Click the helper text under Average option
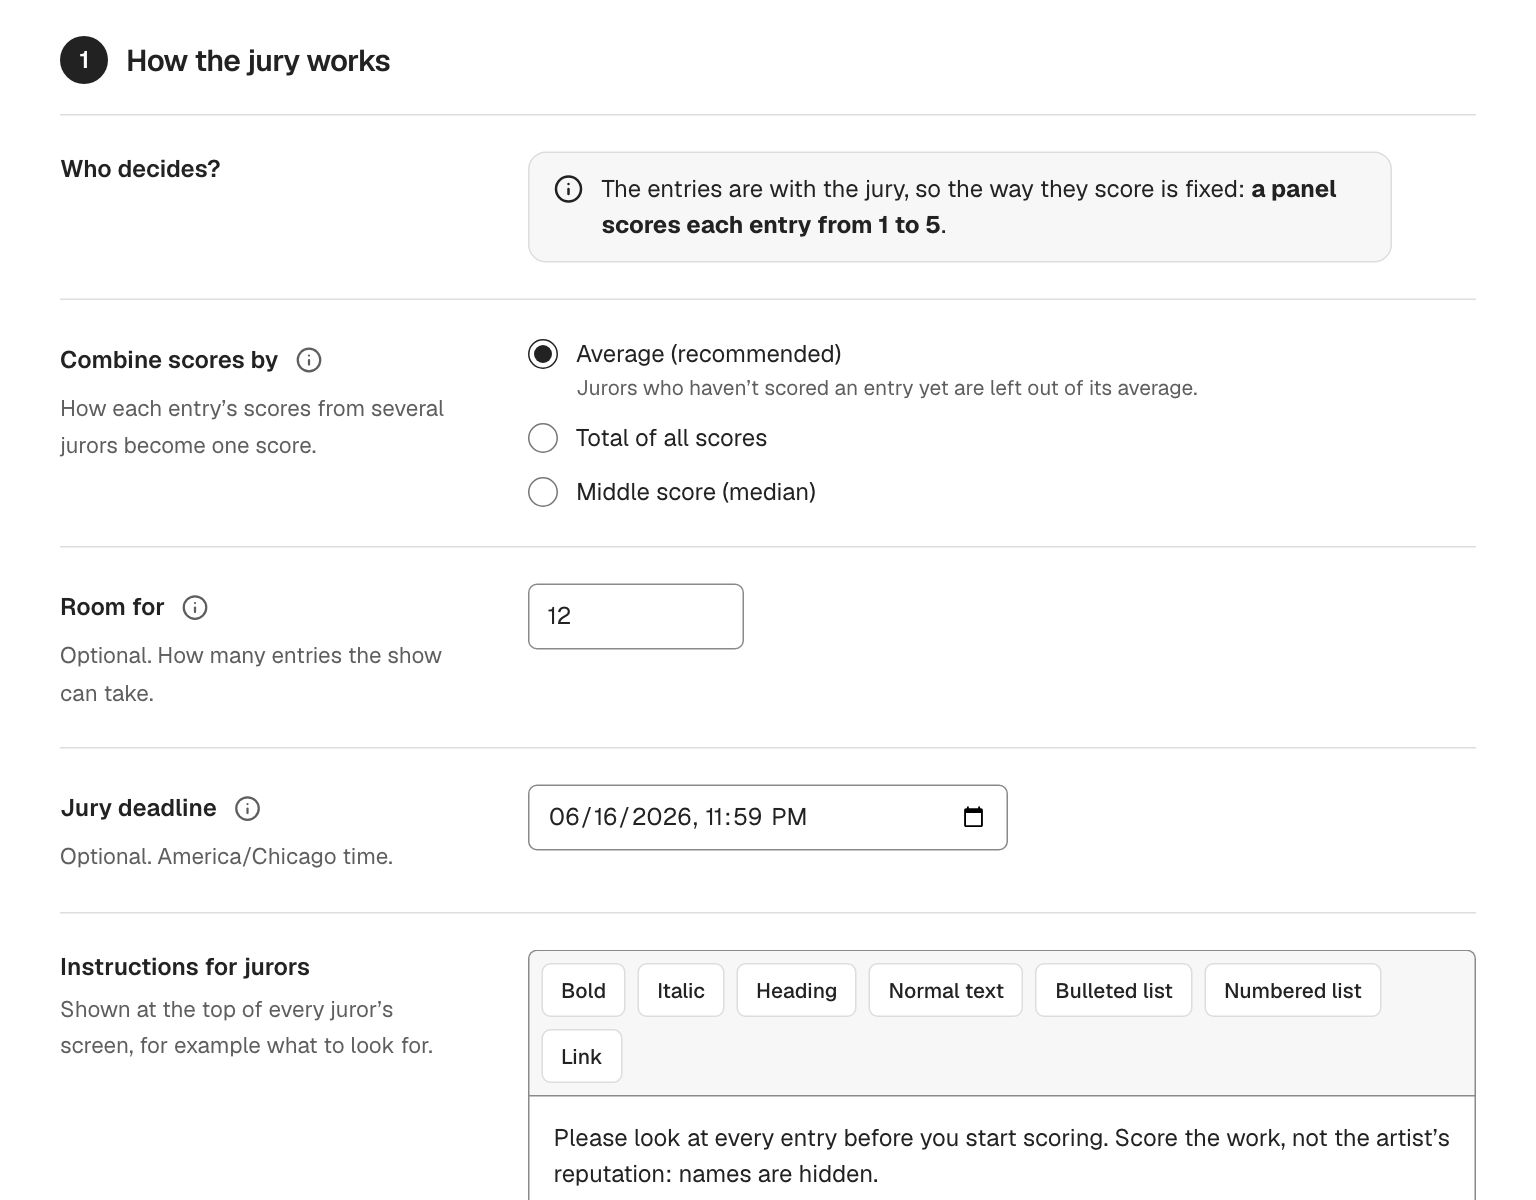The width and height of the screenshot is (1536, 1200). tap(887, 388)
